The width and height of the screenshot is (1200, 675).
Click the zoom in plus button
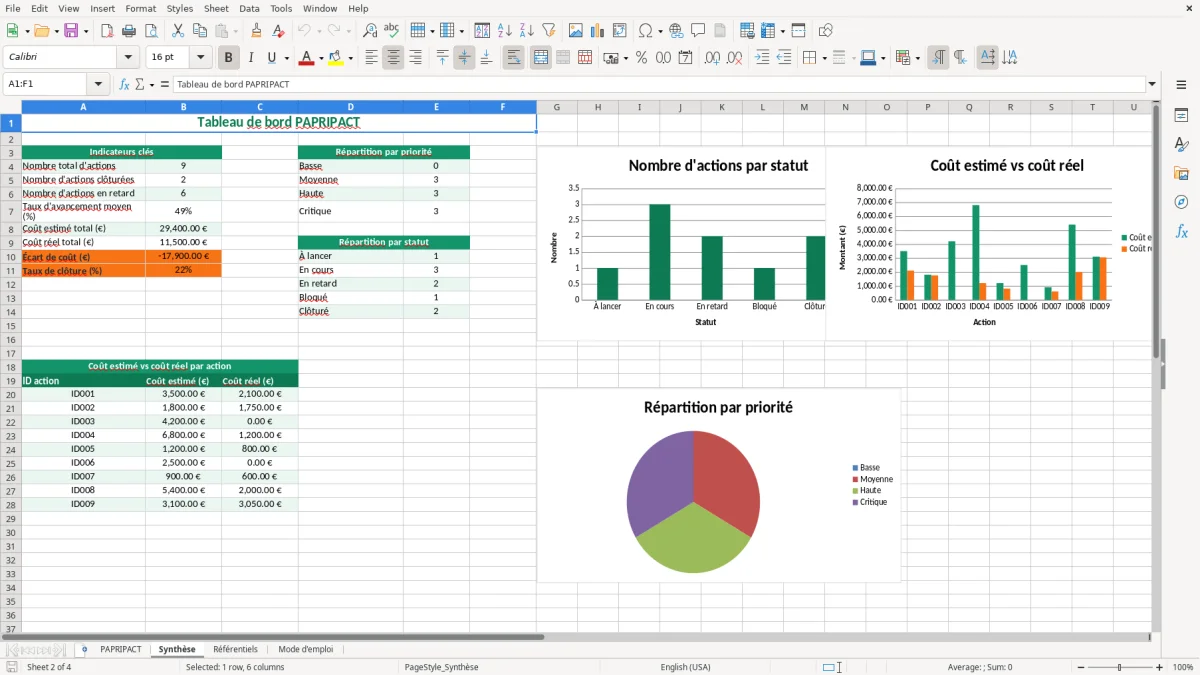1160,667
